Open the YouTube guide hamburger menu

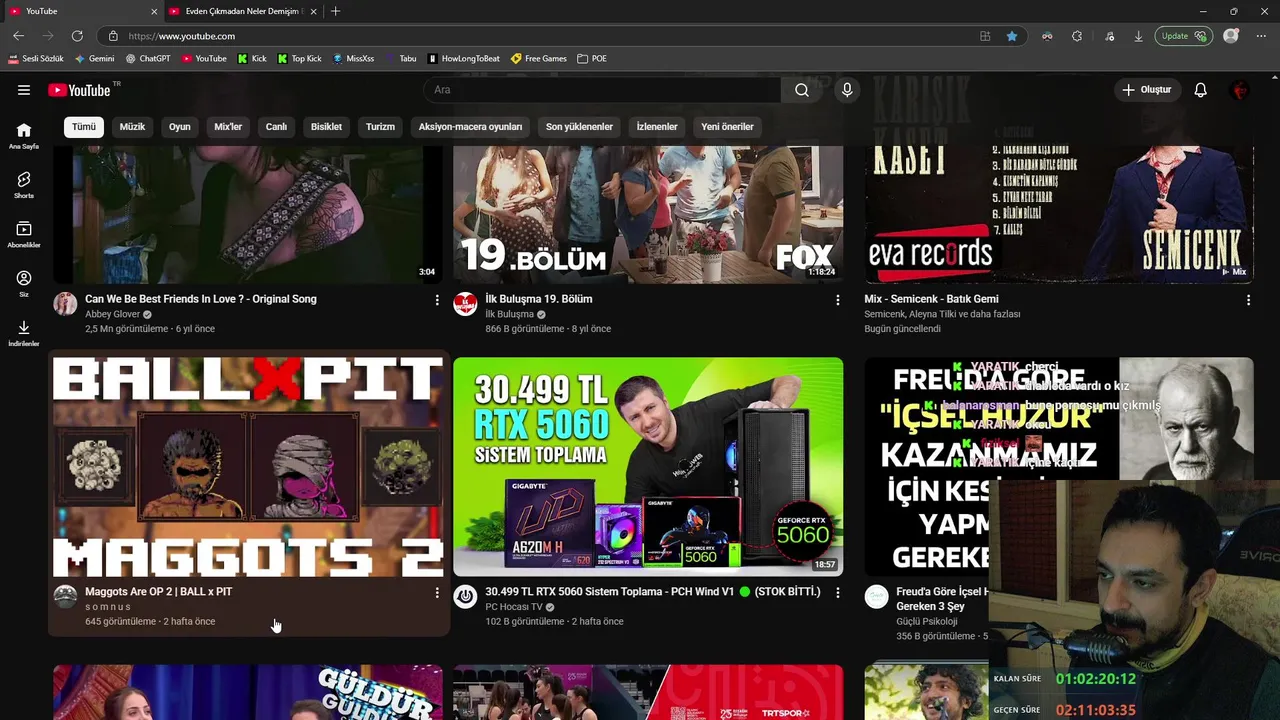[x=24, y=90]
